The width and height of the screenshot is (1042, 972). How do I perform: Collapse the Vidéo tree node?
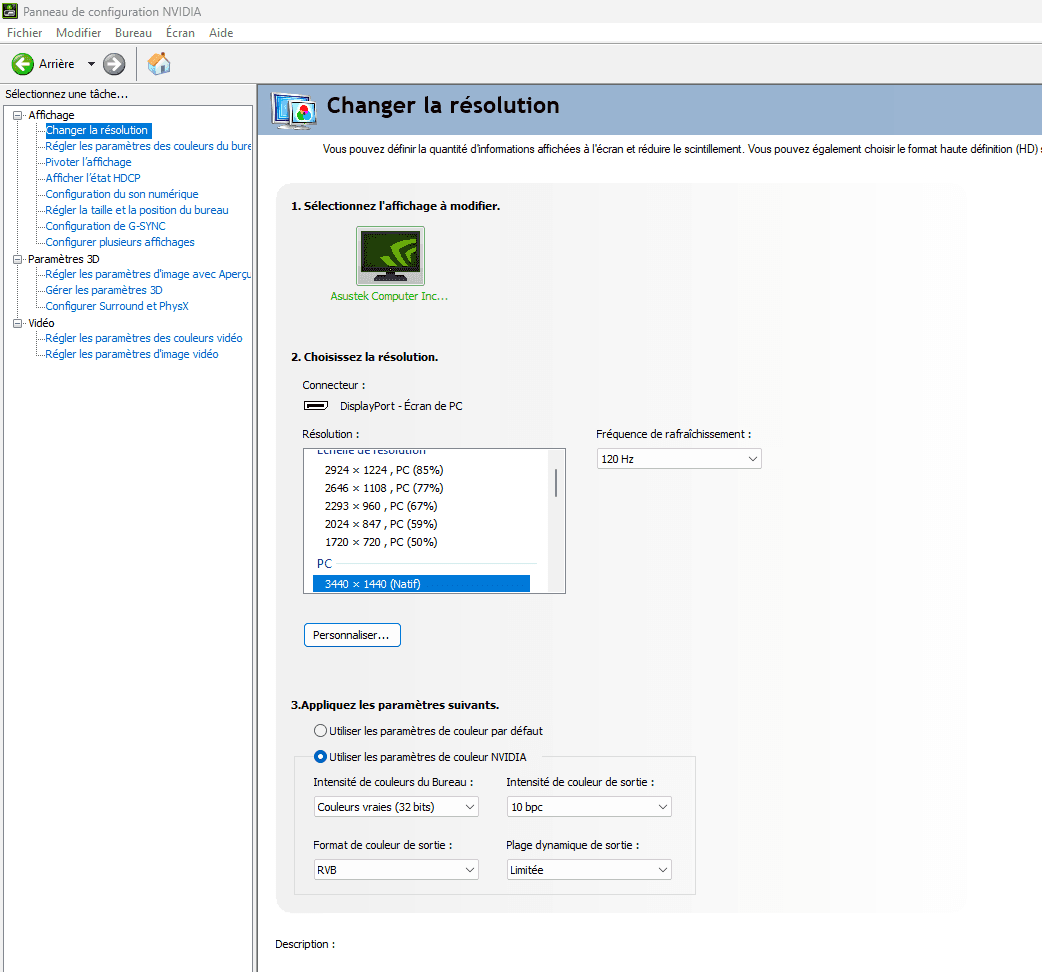tap(17, 323)
